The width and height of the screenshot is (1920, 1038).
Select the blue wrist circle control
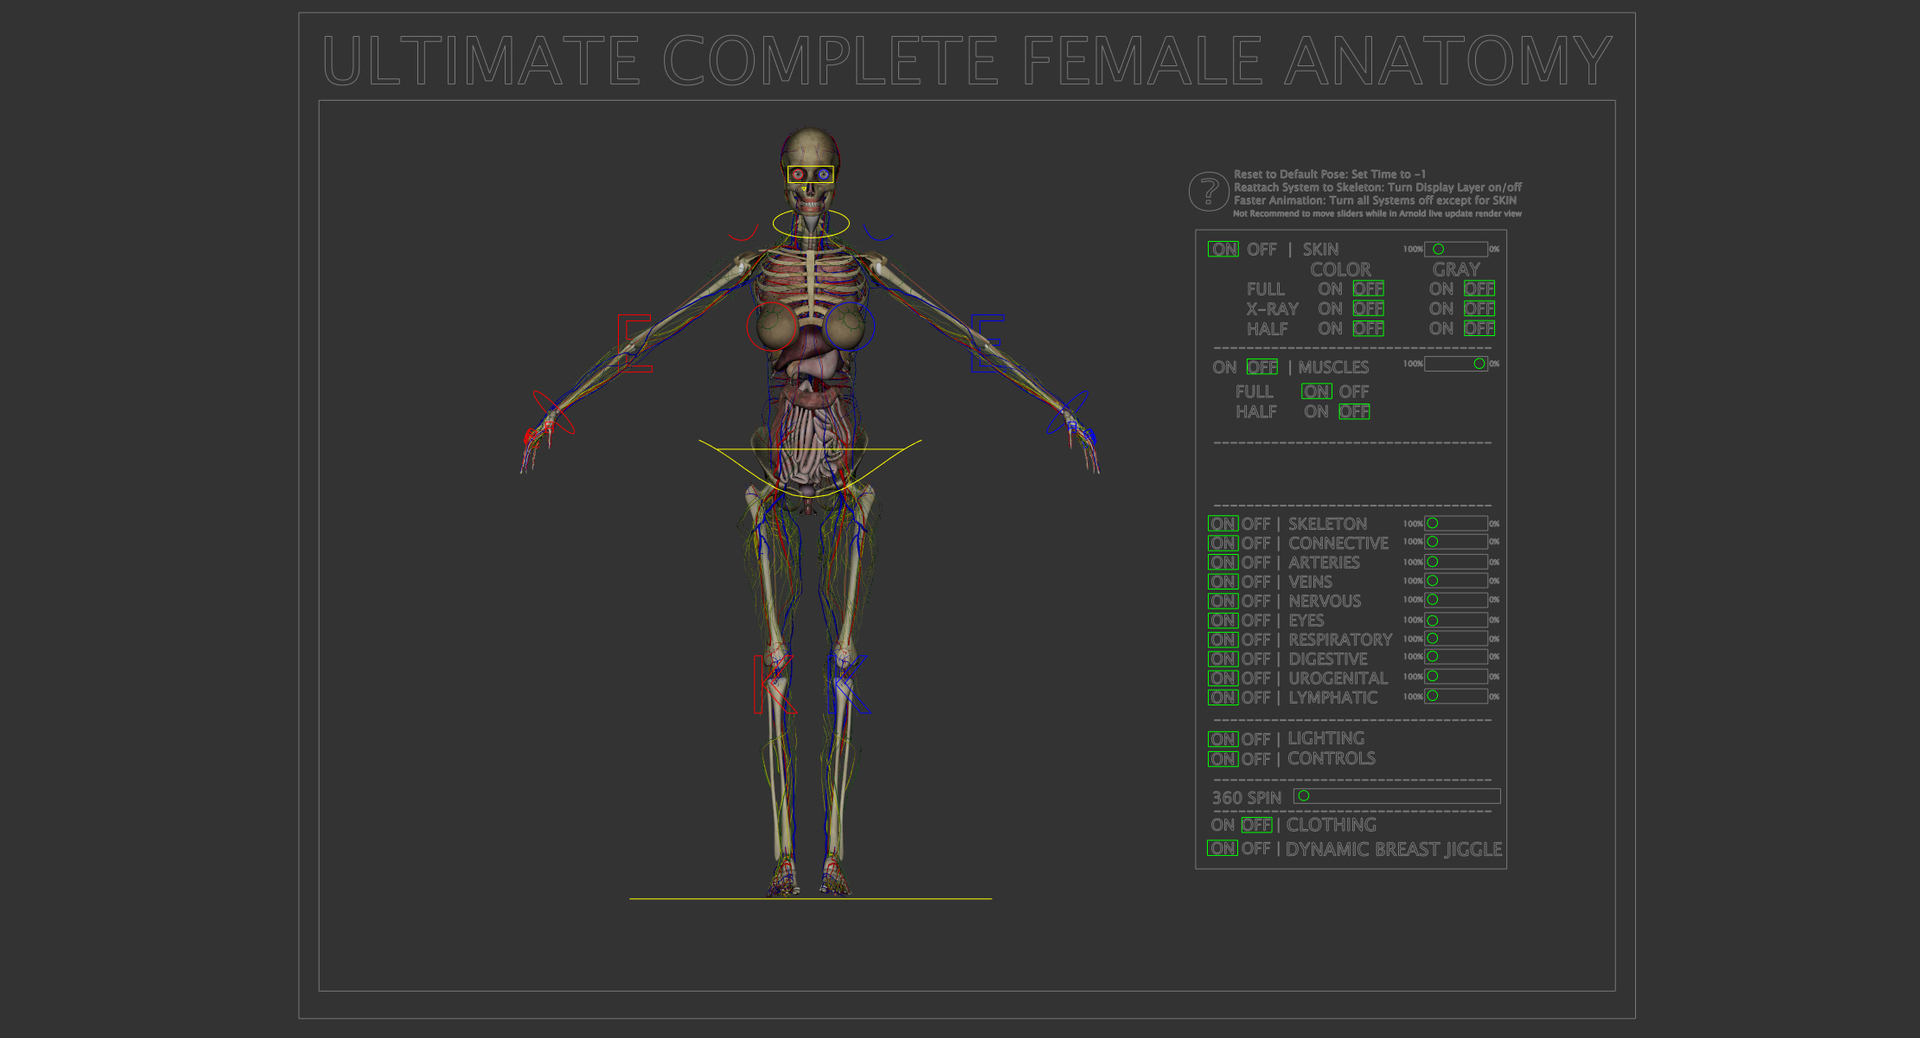1067,412
